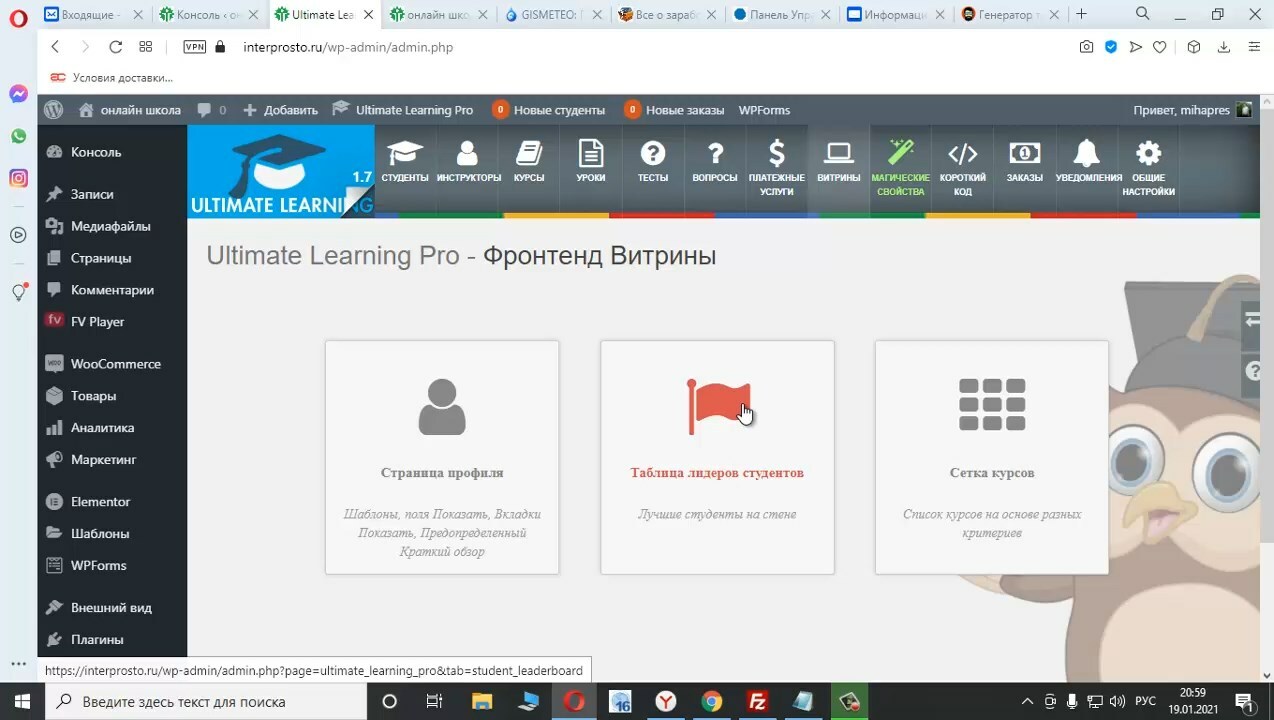1274x720 pixels.
Task: Open the help question mark side tab
Action: pyautogui.click(x=1253, y=371)
